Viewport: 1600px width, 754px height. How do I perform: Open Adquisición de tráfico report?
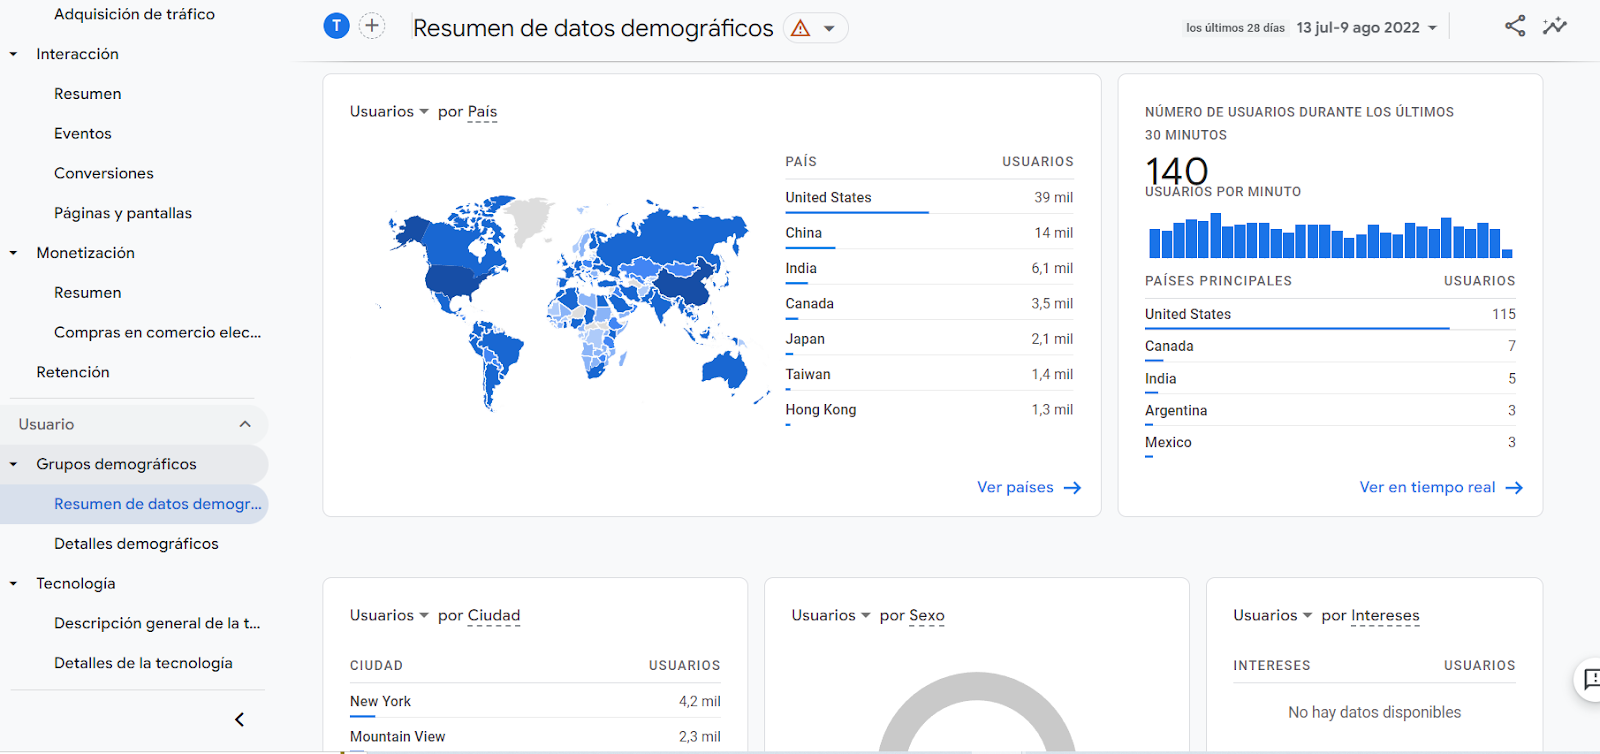pyautogui.click(x=134, y=14)
